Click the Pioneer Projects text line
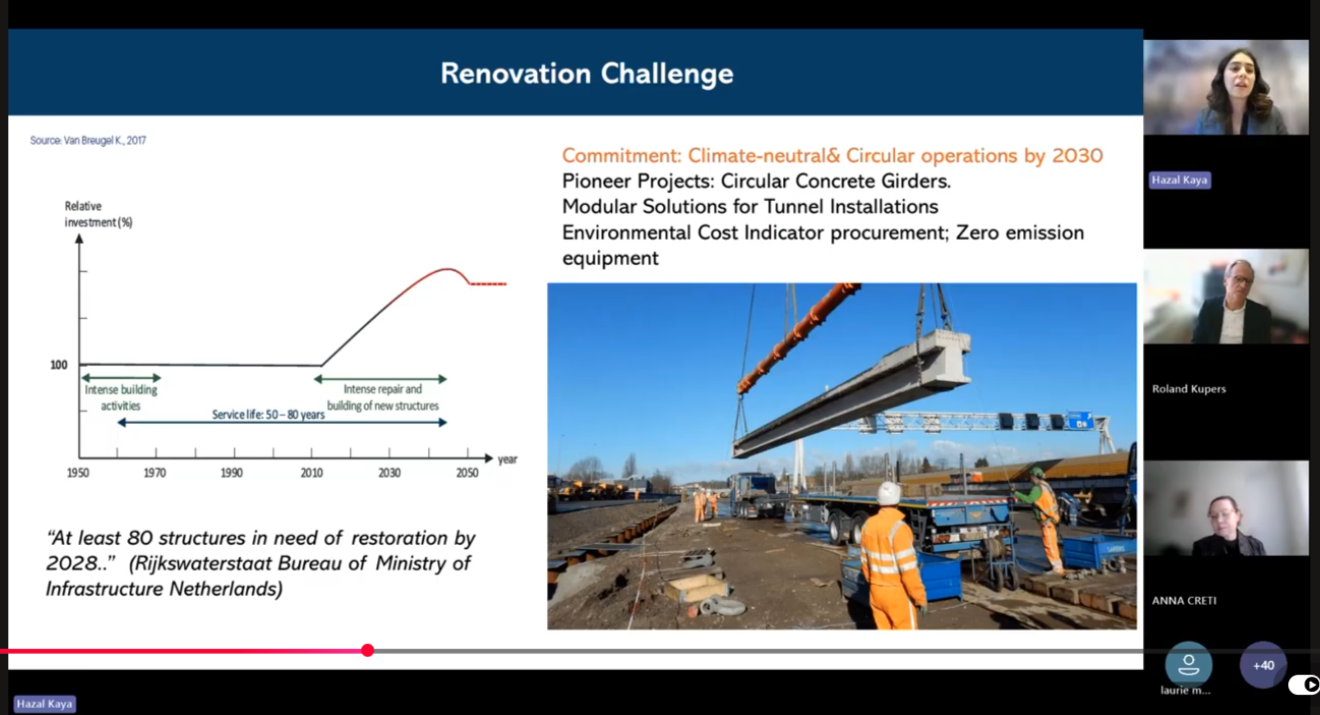 tap(756, 181)
